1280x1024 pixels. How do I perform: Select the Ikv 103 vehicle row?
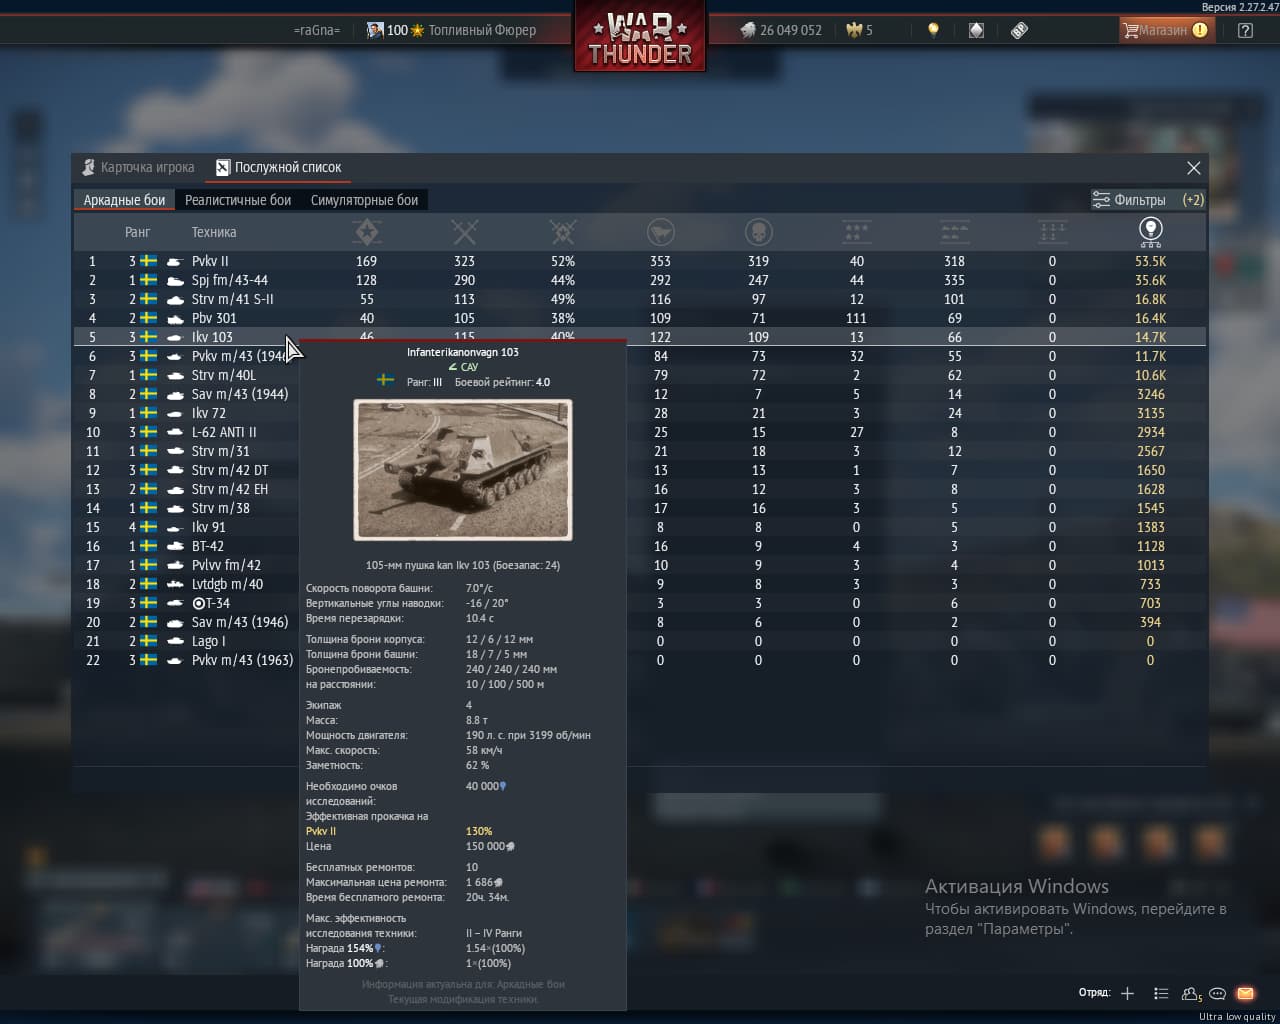(x=640, y=337)
